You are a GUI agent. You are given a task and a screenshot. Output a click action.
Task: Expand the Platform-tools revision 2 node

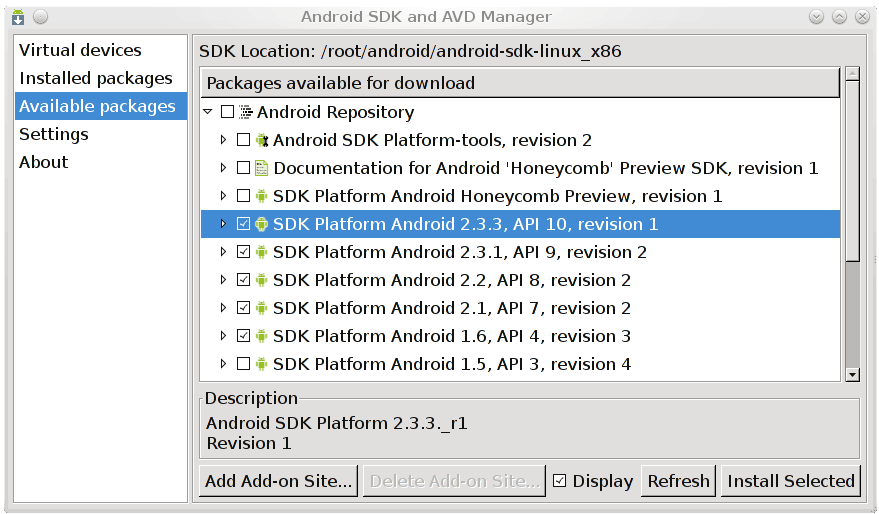pyautogui.click(x=224, y=140)
